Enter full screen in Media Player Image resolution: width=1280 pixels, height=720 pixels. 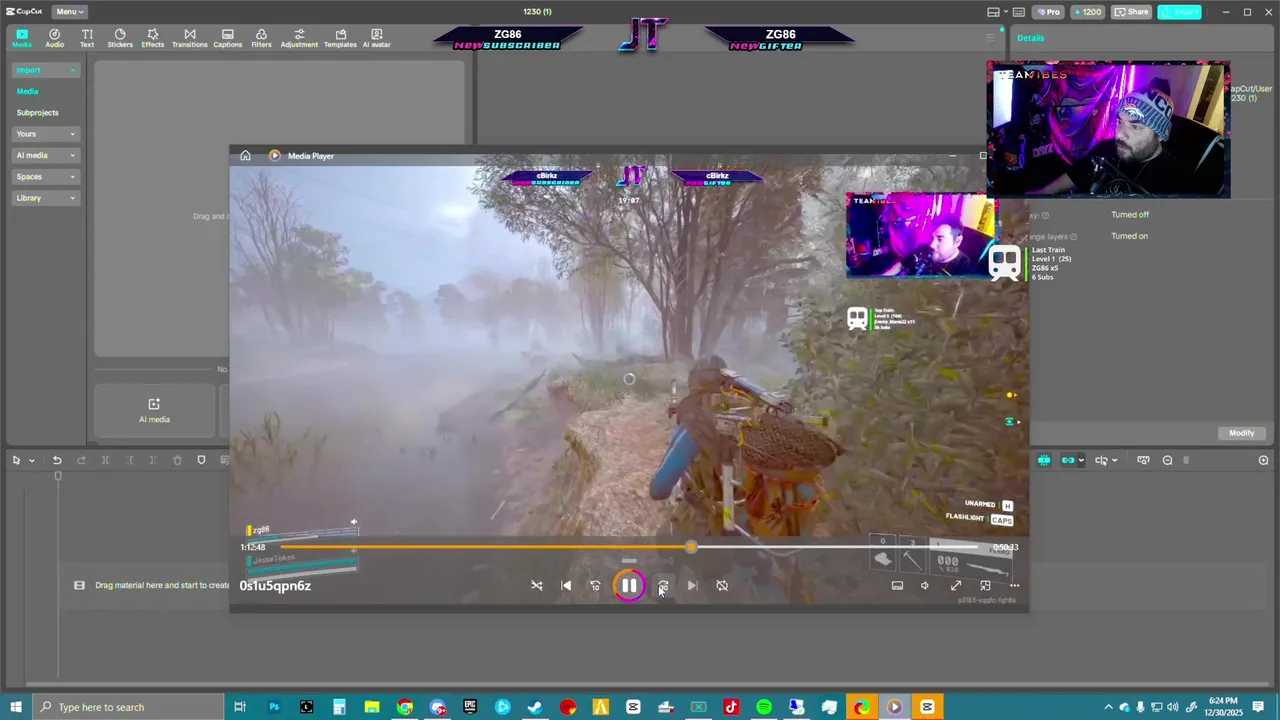click(x=956, y=586)
